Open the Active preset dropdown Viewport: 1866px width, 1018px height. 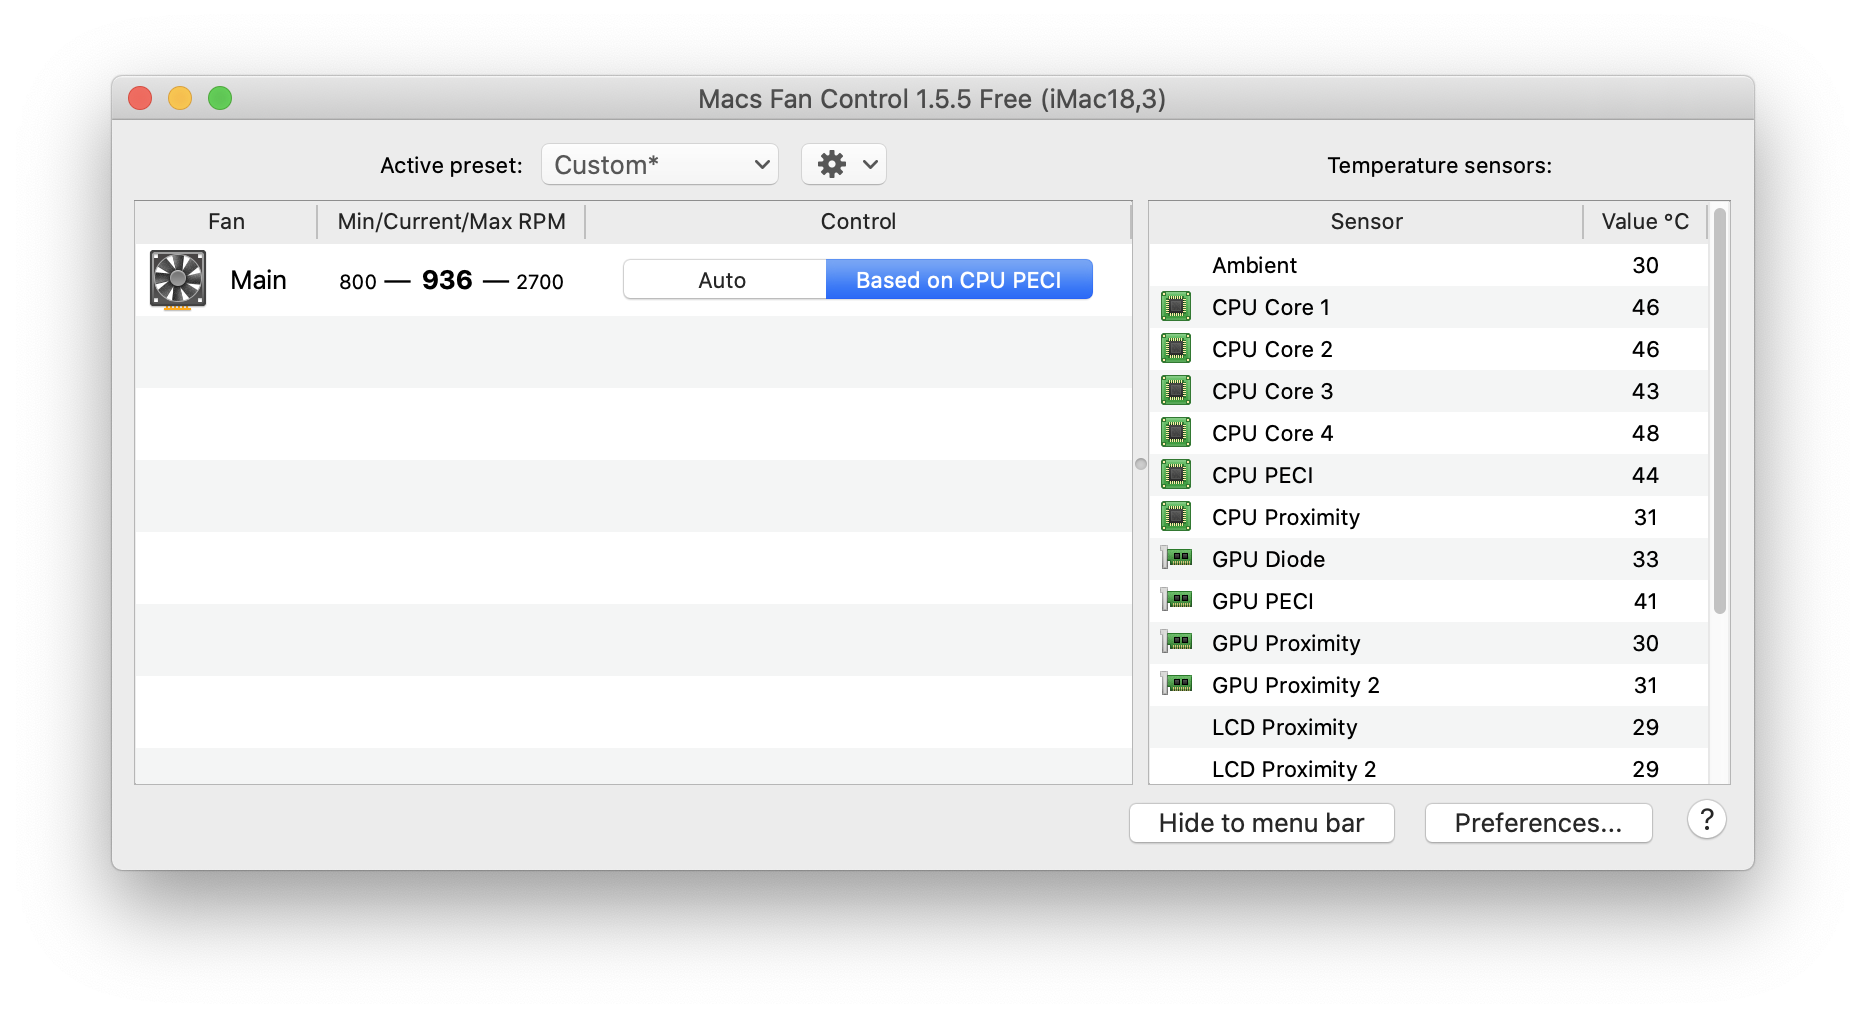tap(660, 165)
